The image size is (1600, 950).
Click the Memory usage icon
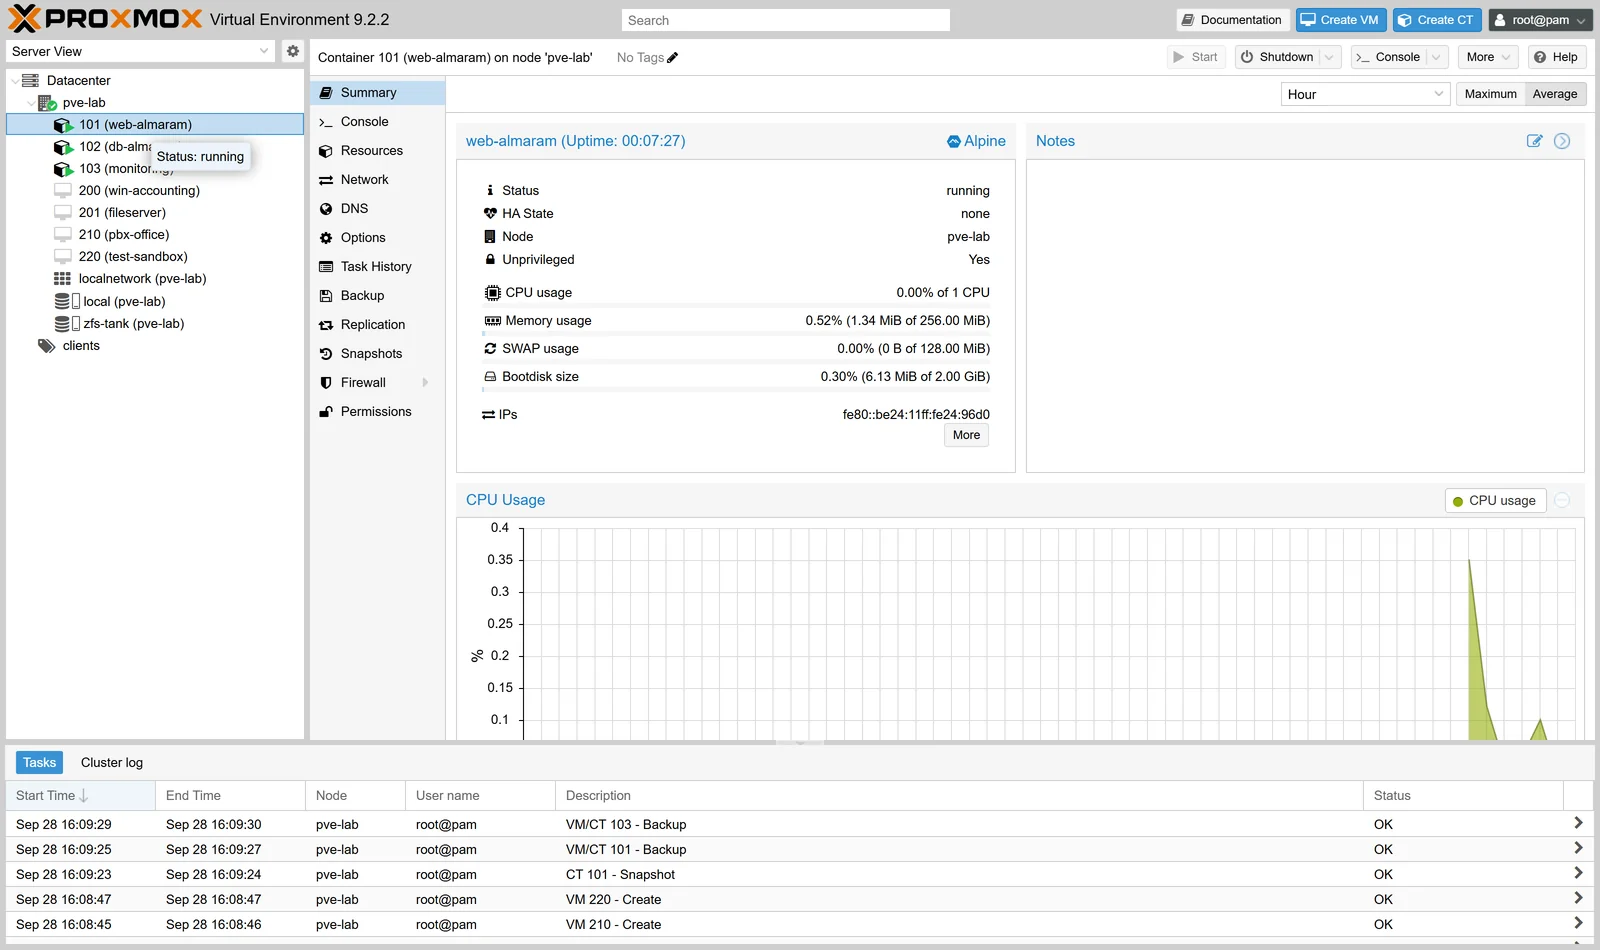(x=493, y=321)
